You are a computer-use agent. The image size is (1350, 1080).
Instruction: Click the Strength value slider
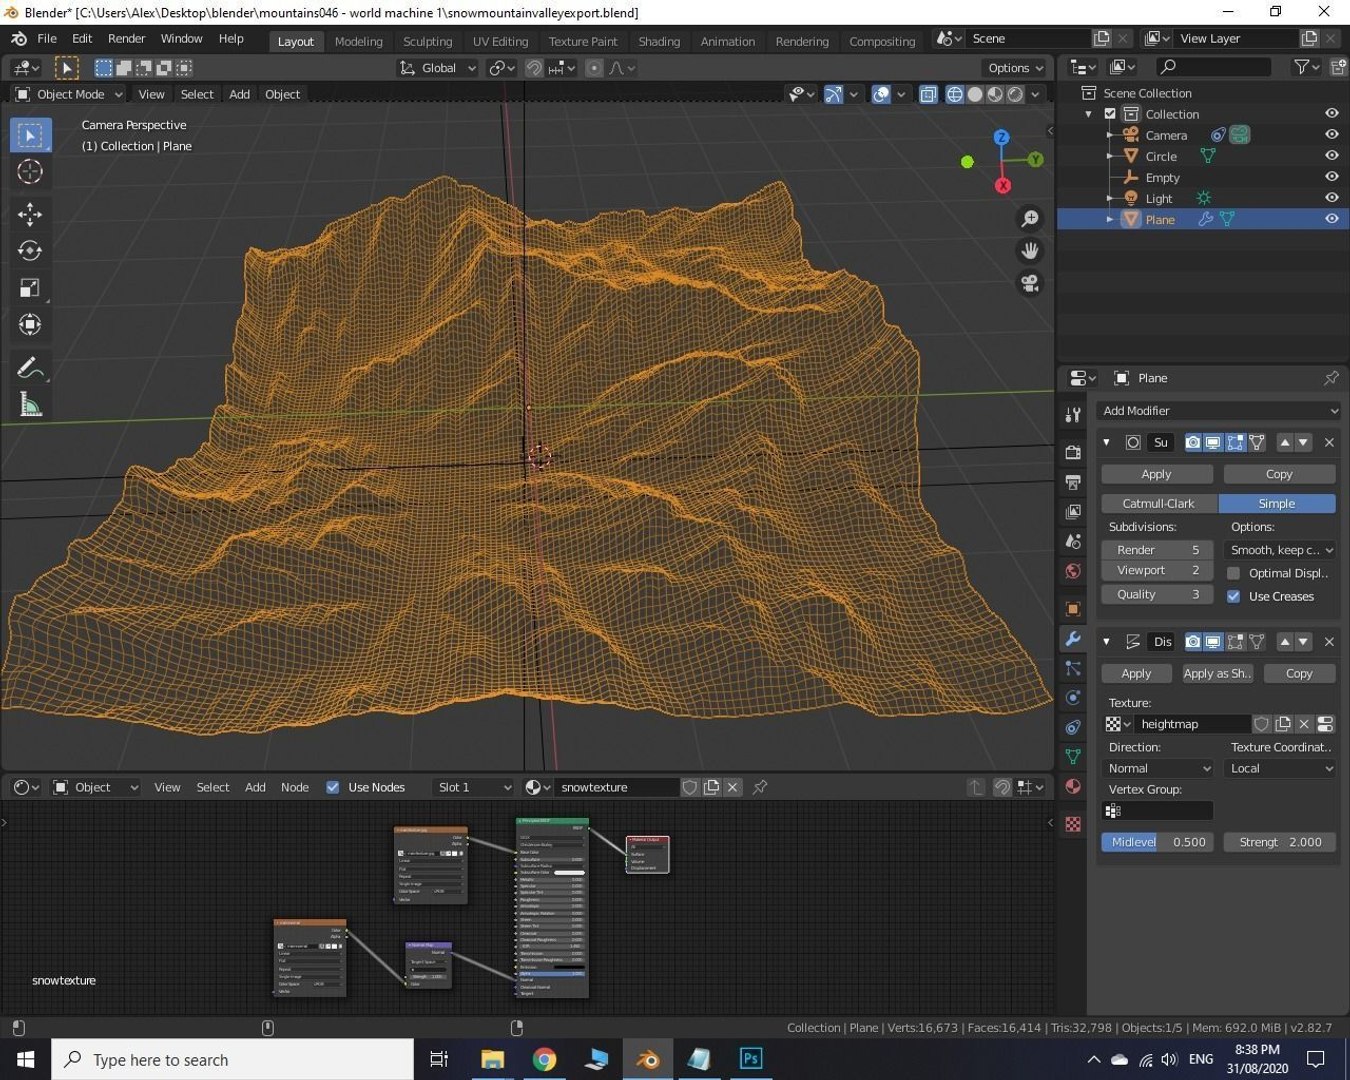1280,842
